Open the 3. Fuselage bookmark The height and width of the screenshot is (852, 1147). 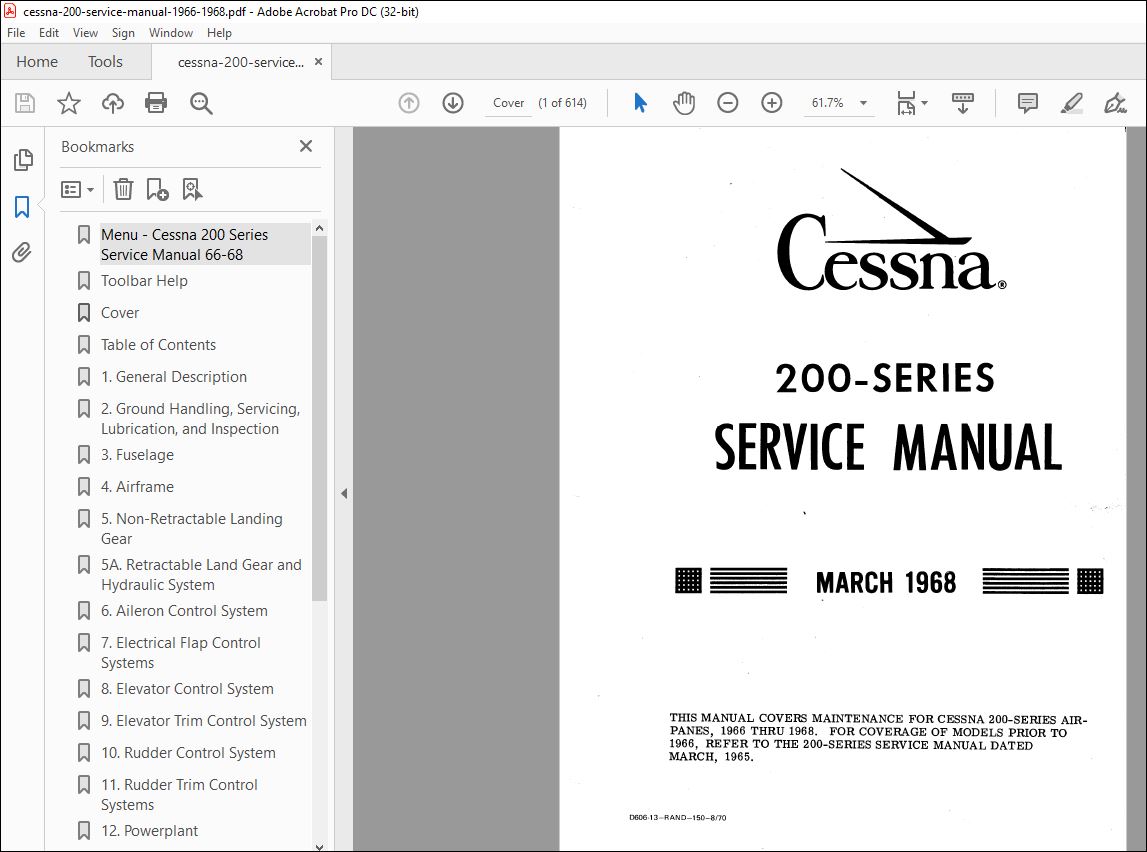point(138,455)
